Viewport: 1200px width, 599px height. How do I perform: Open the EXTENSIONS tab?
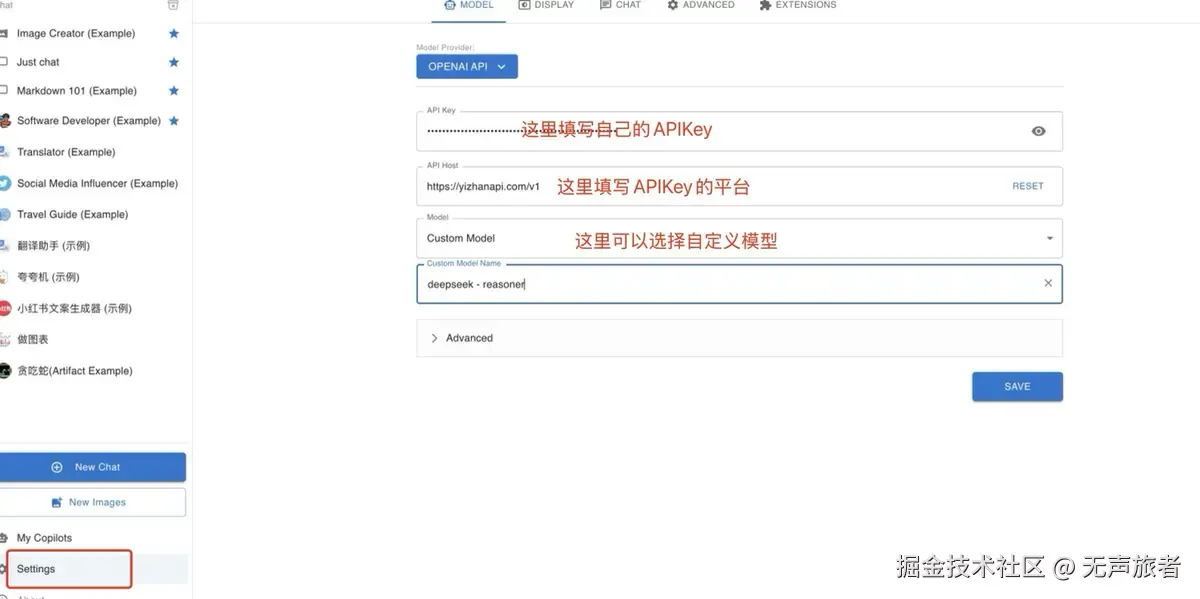[798, 5]
